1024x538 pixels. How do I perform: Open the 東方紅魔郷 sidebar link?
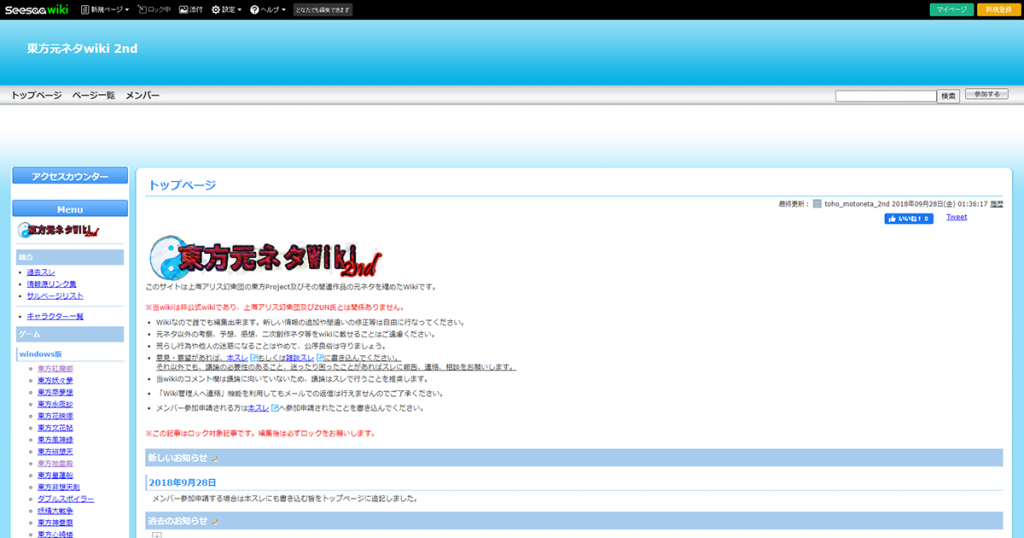click(55, 369)
